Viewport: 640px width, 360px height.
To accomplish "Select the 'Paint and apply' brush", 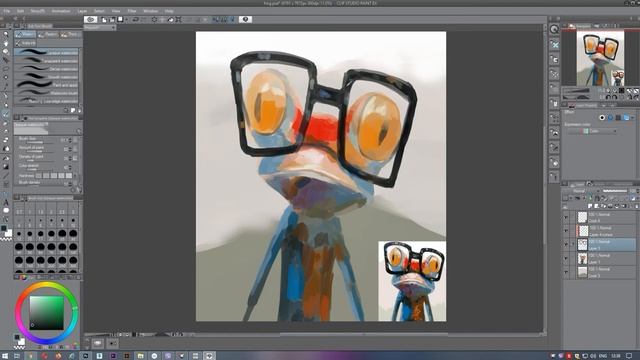I will pos(46,85).
